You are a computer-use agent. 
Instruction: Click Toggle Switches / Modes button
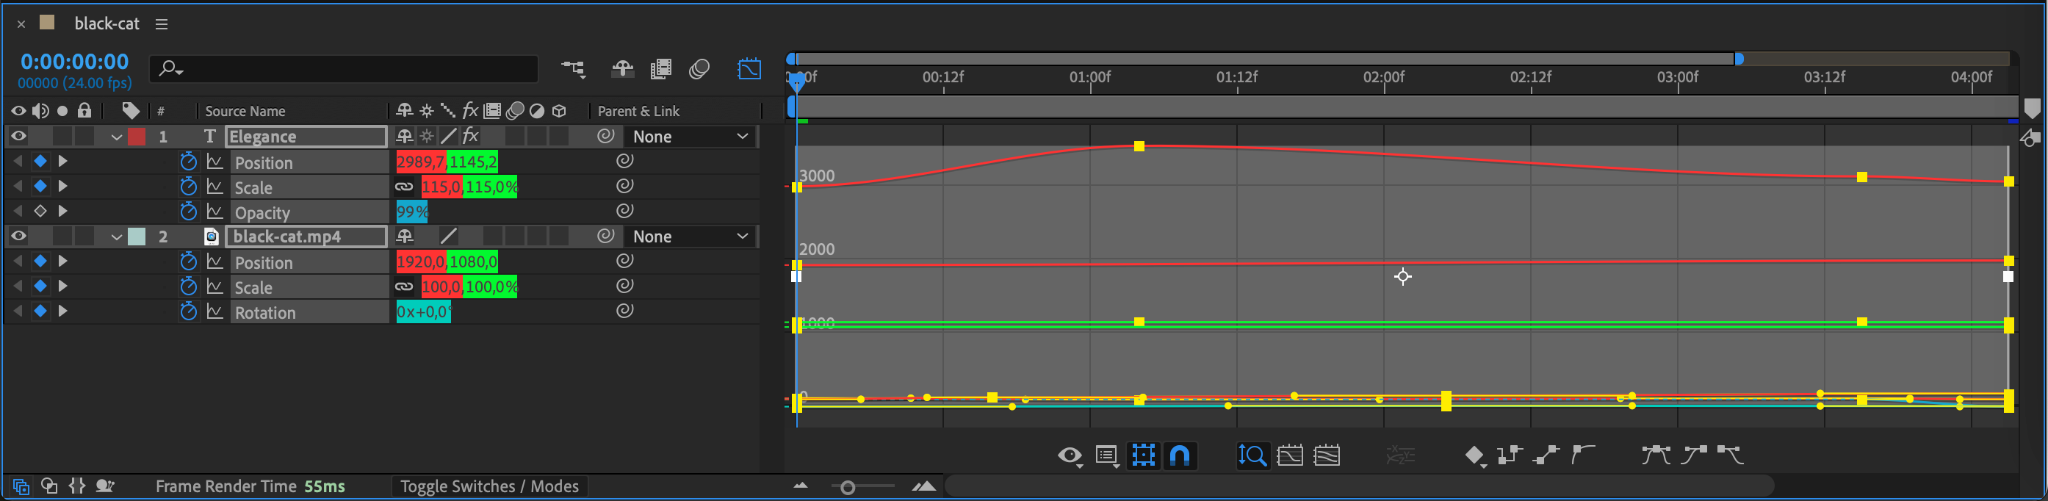(489, 486)
